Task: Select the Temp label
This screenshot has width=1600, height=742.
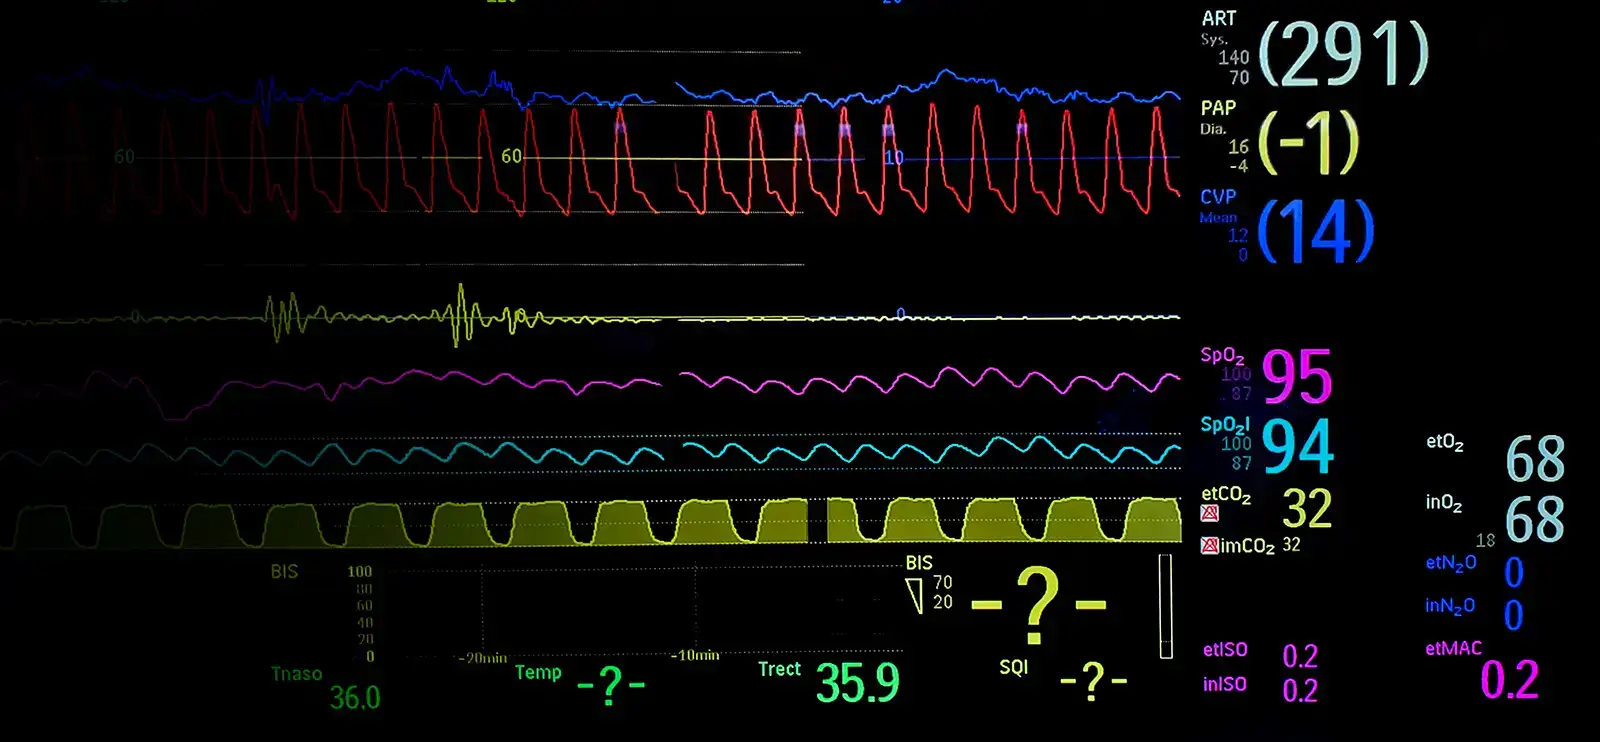Action: (538, 672)
